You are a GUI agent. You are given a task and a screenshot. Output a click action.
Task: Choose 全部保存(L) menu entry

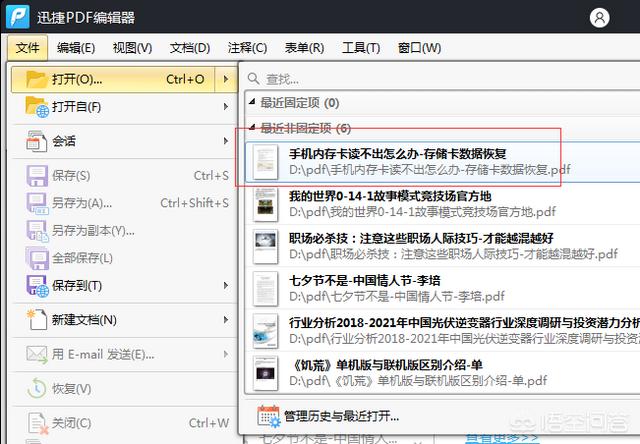pos(123,258)
